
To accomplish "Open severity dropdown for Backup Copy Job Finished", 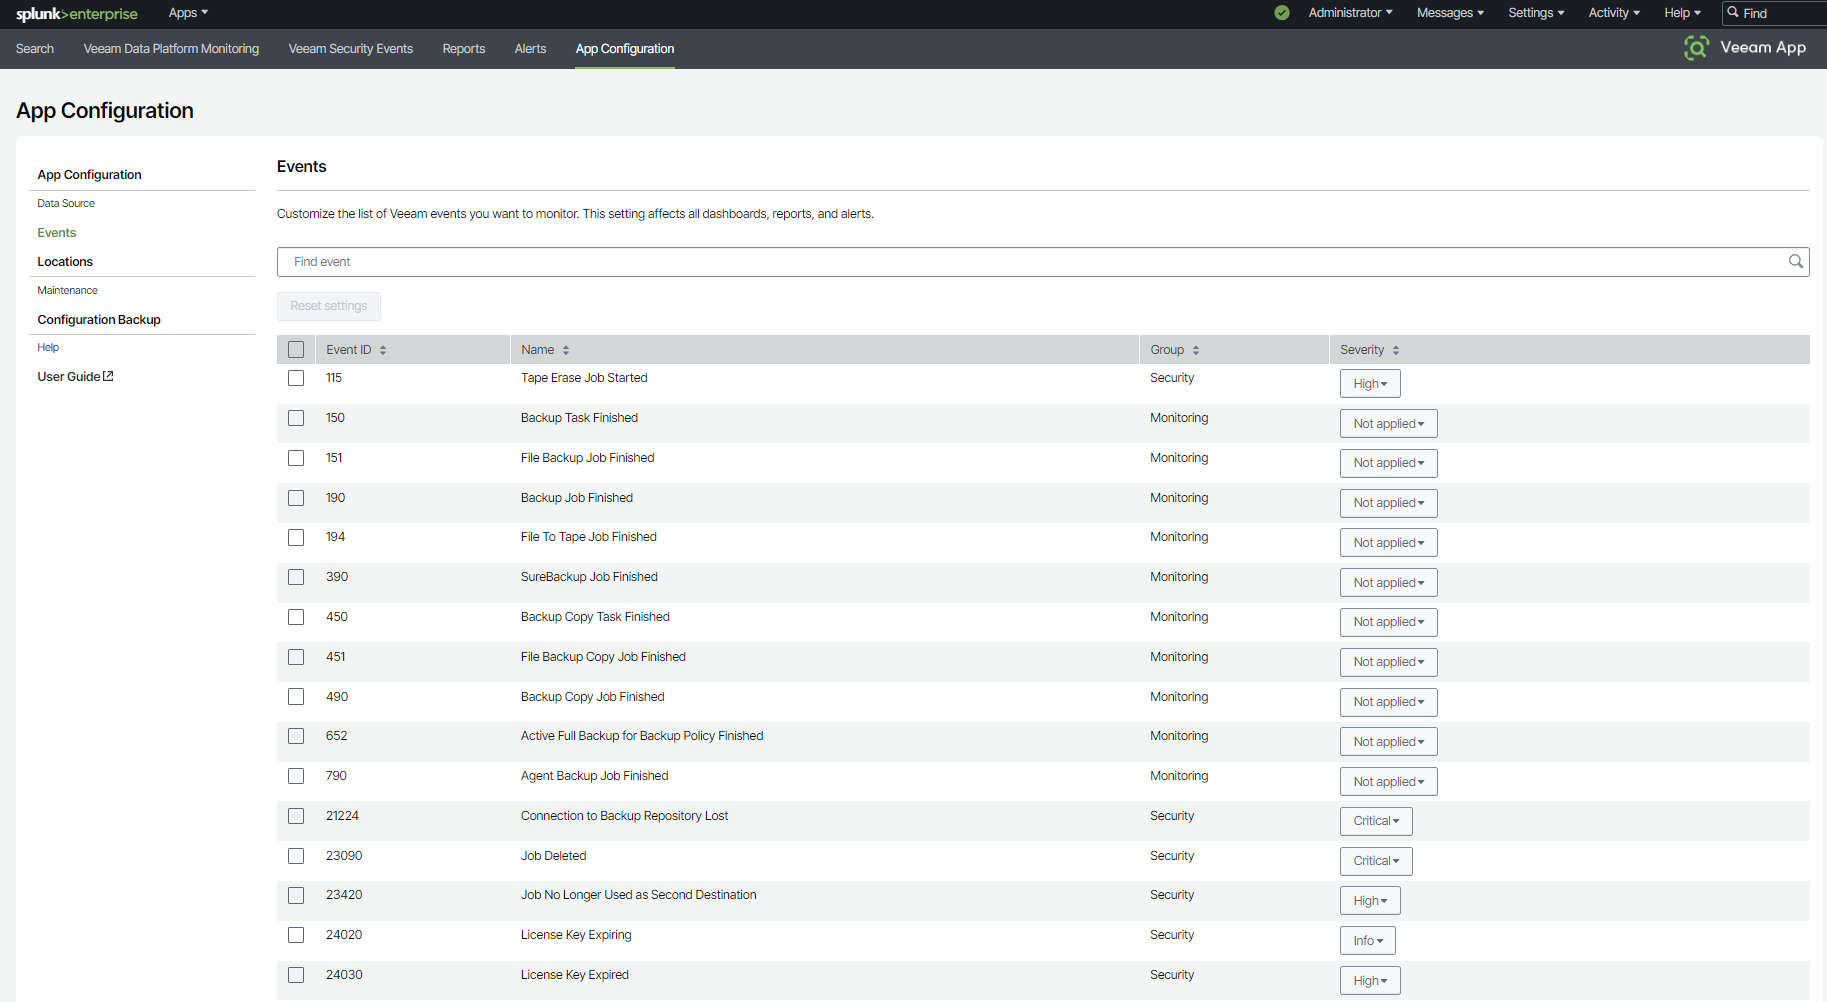I will tap(1388, 702).
